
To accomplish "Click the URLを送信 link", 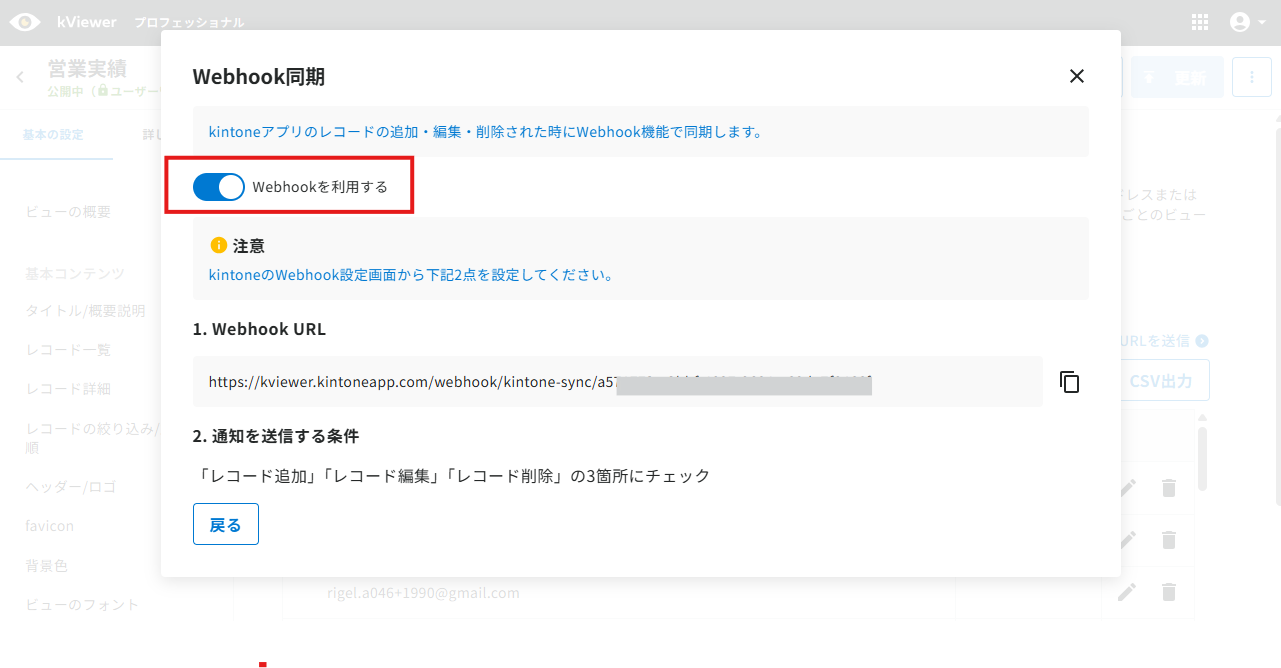I will point(1165,341).
